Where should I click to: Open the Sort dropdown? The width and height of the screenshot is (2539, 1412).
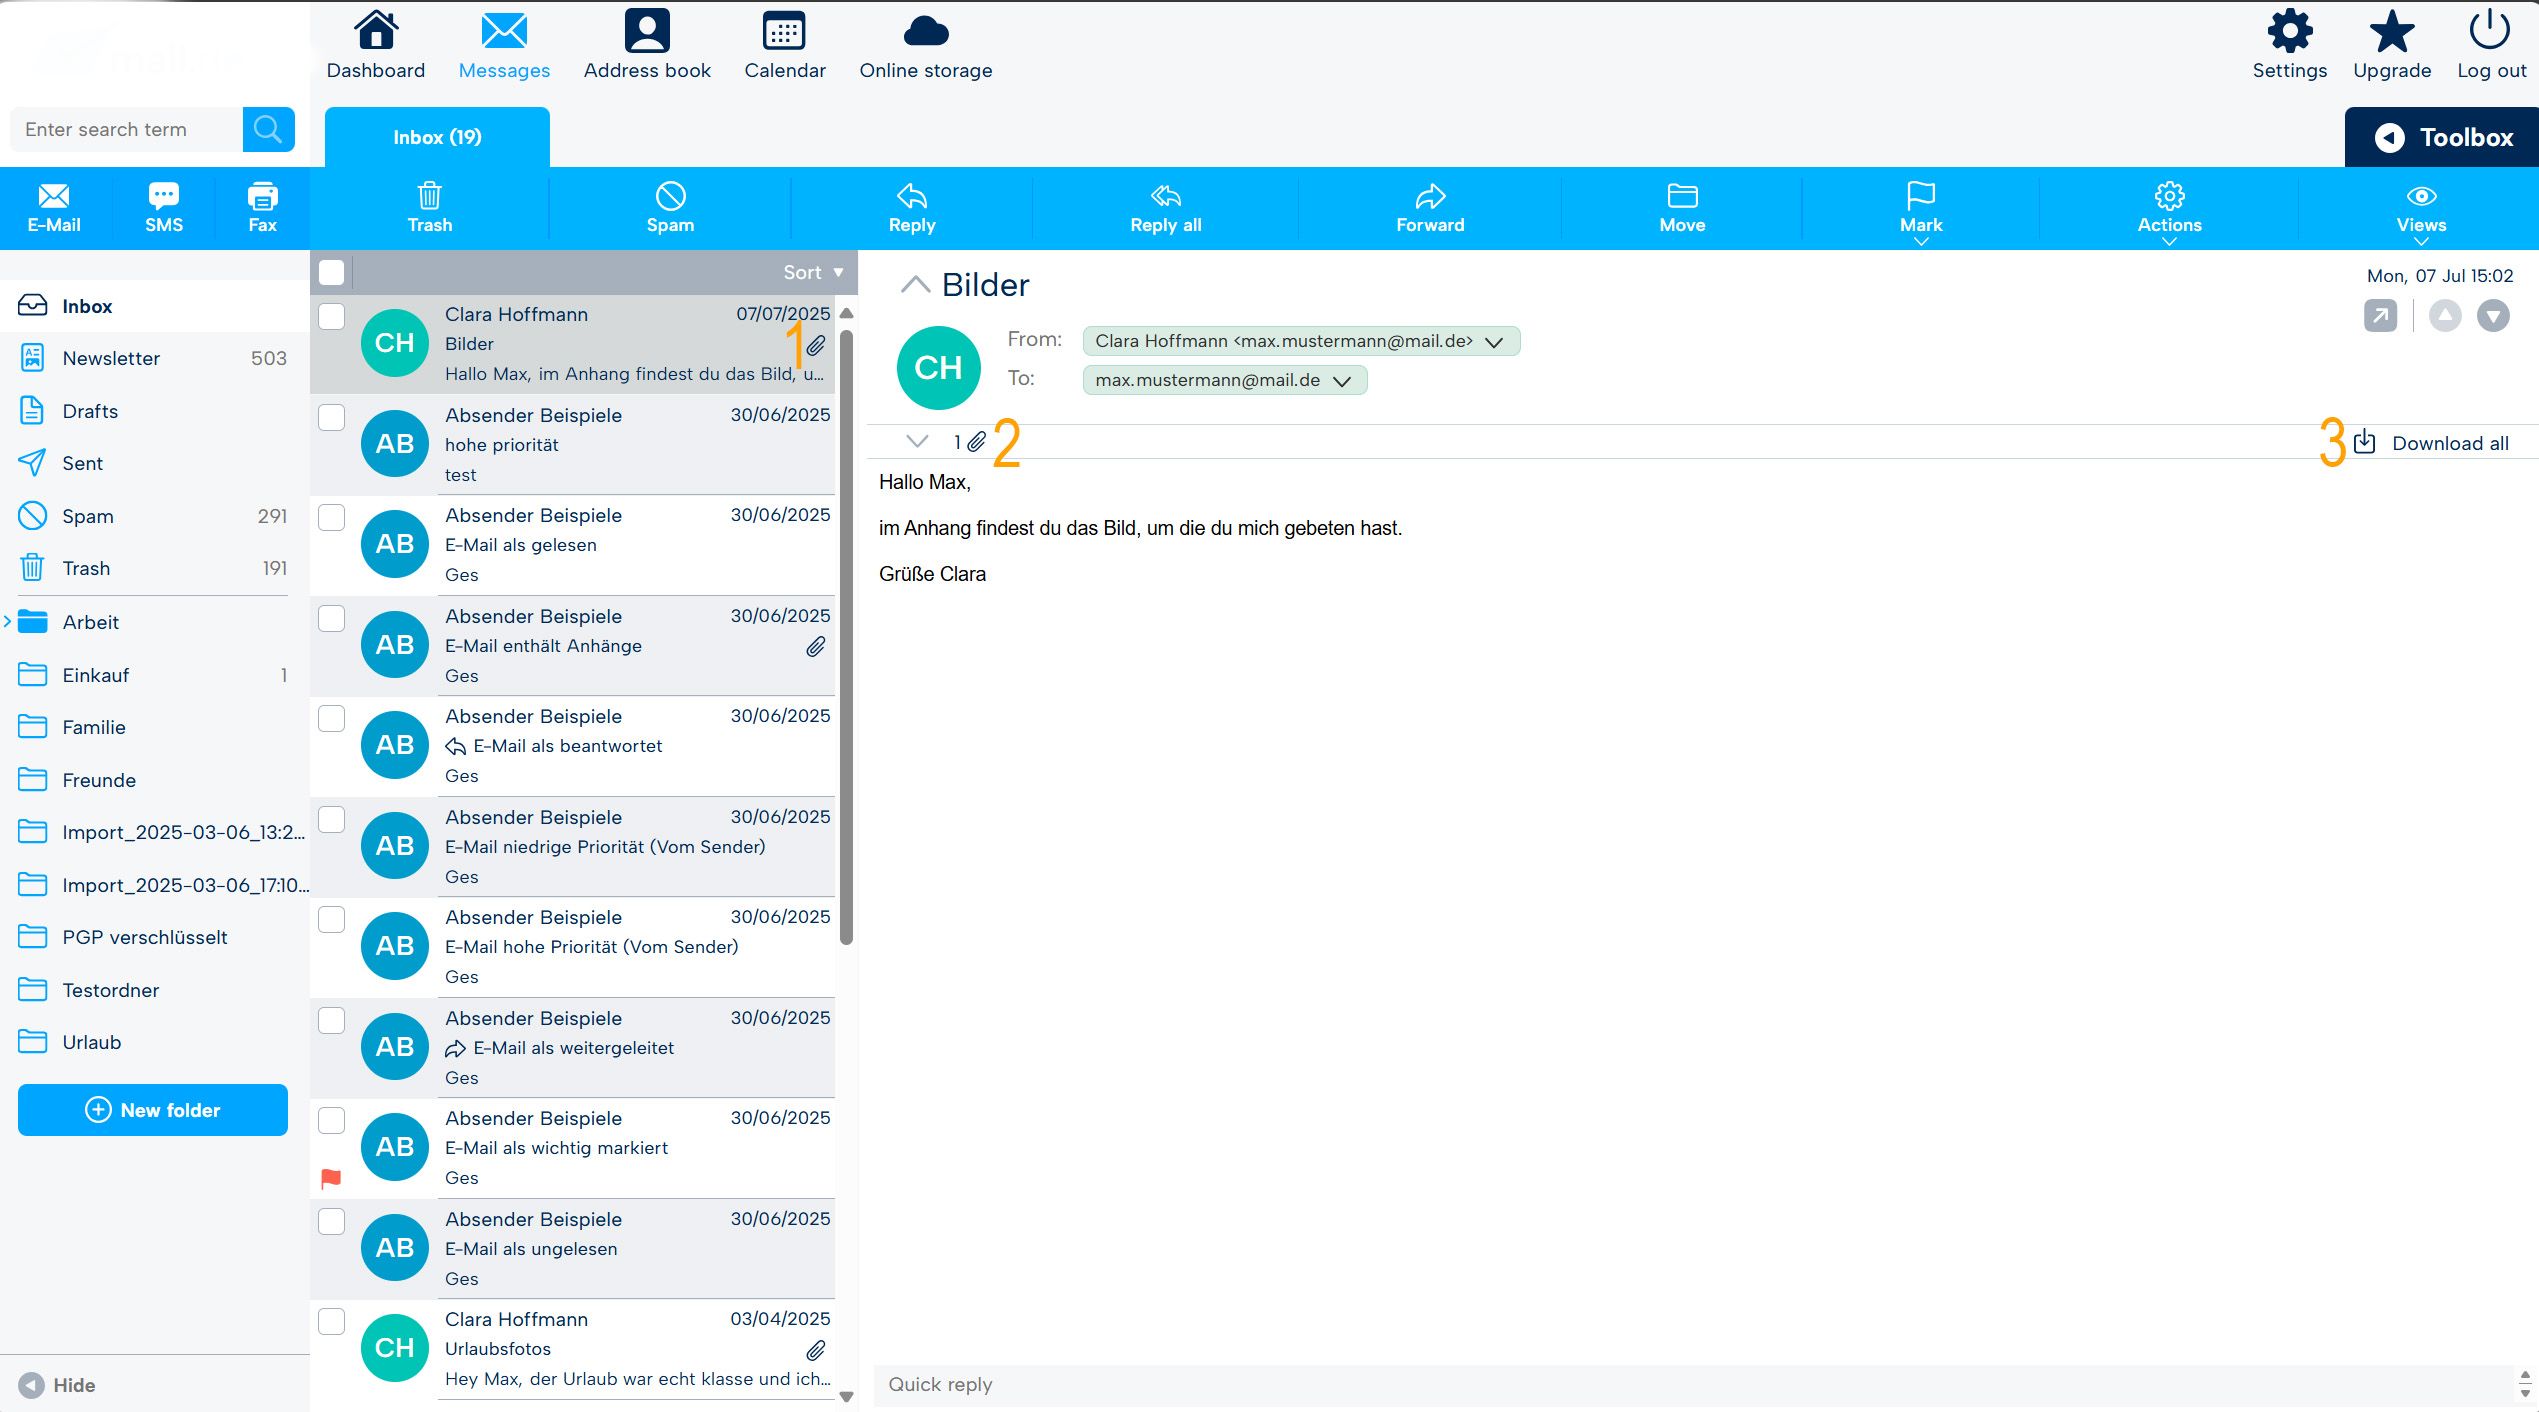[x=813, y=272]
